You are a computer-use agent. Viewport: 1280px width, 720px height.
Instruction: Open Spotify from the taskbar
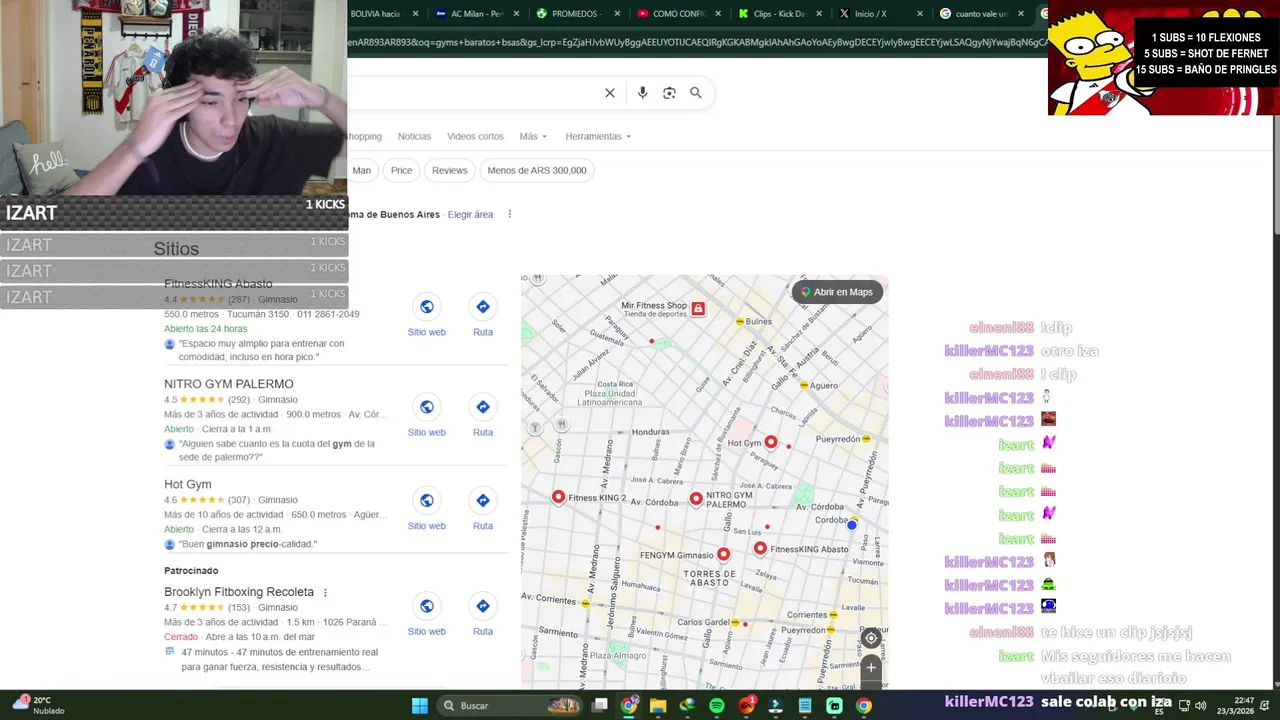point(717,706)
